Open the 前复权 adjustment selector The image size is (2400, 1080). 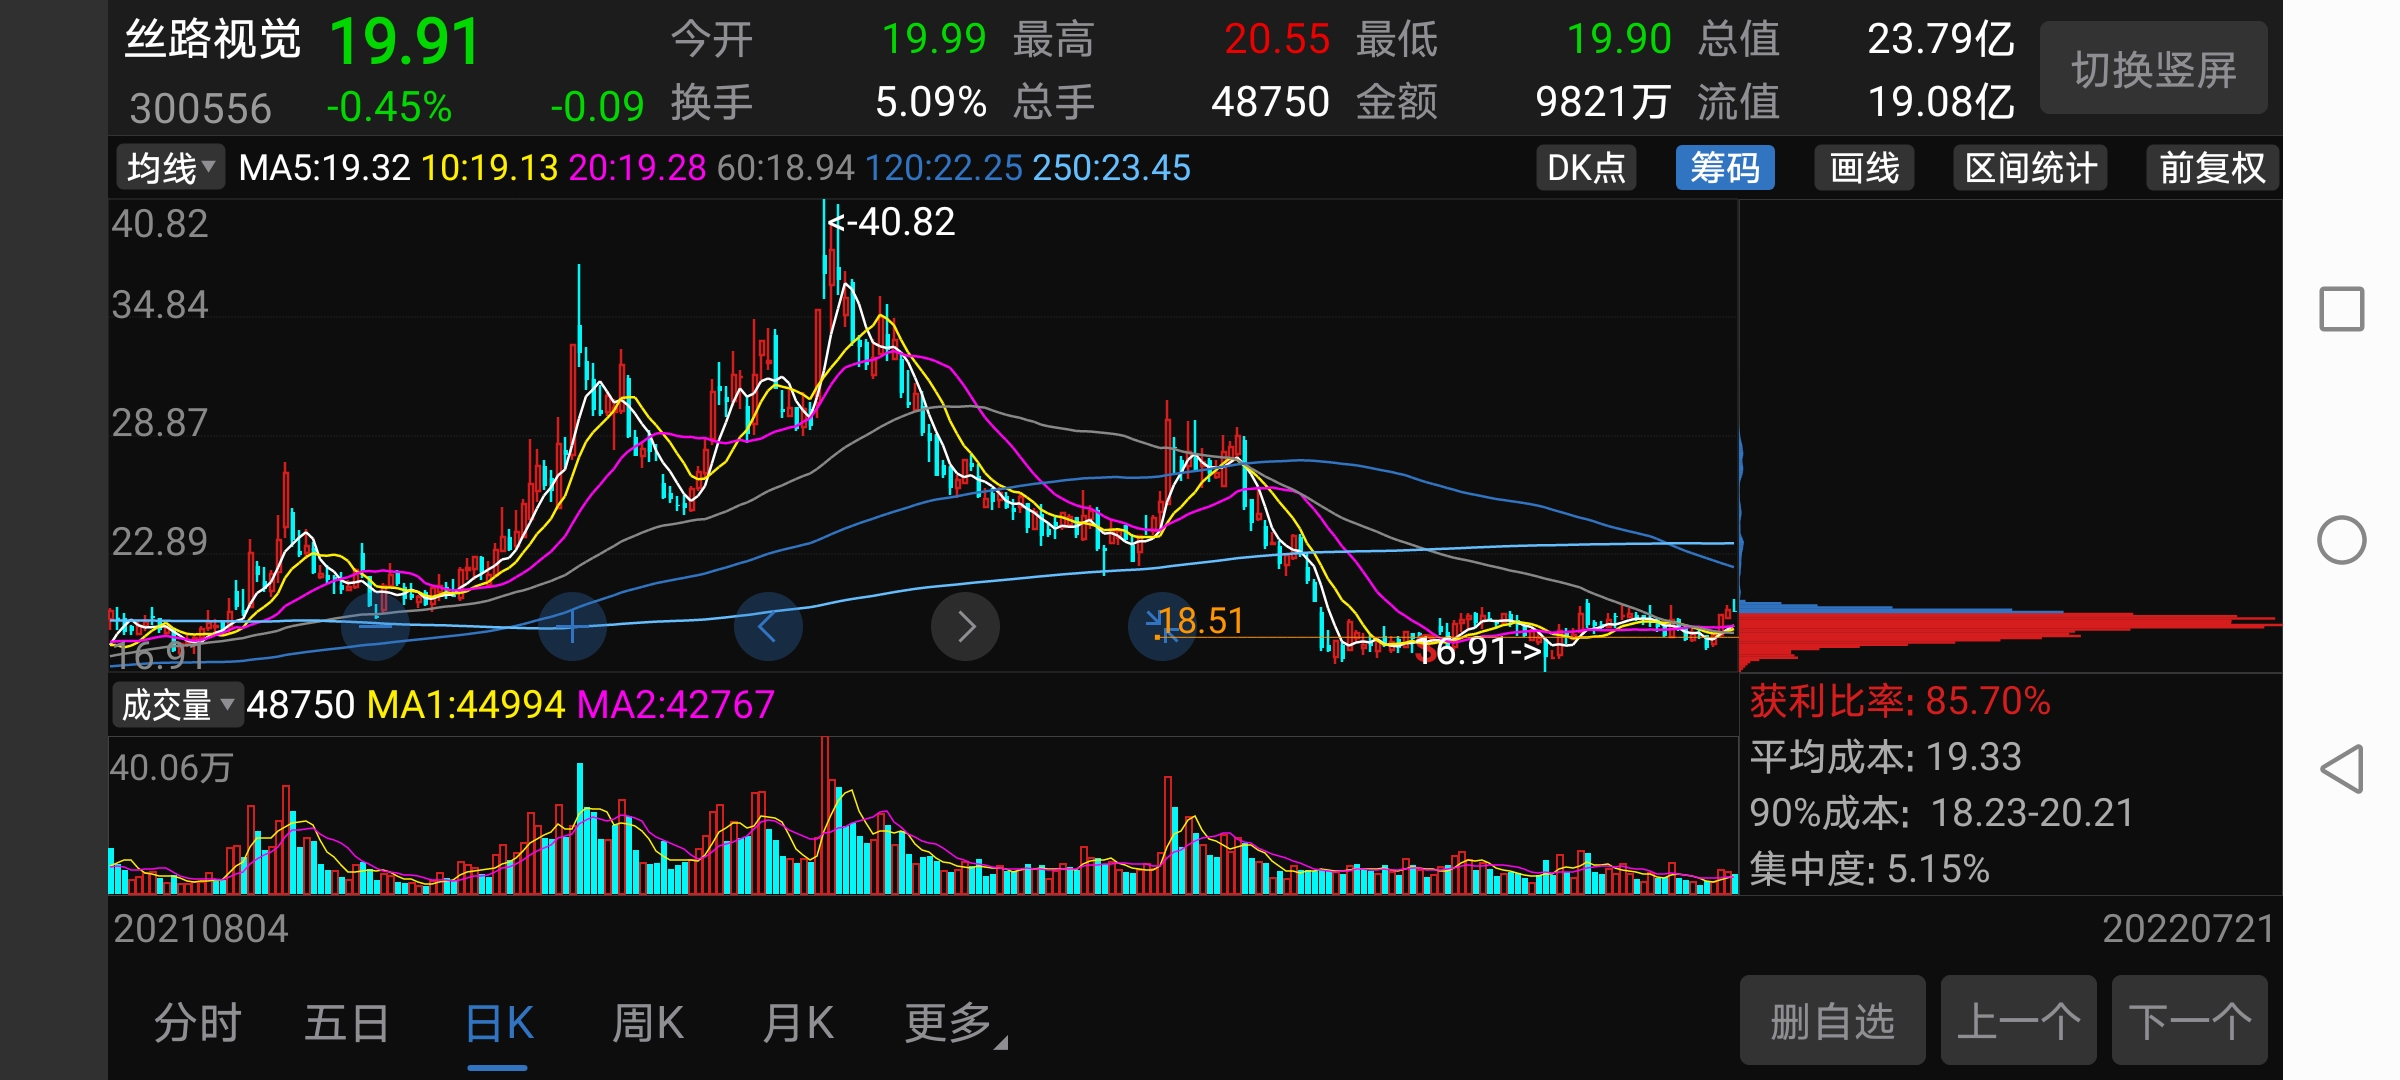[x=2212, y=168]
